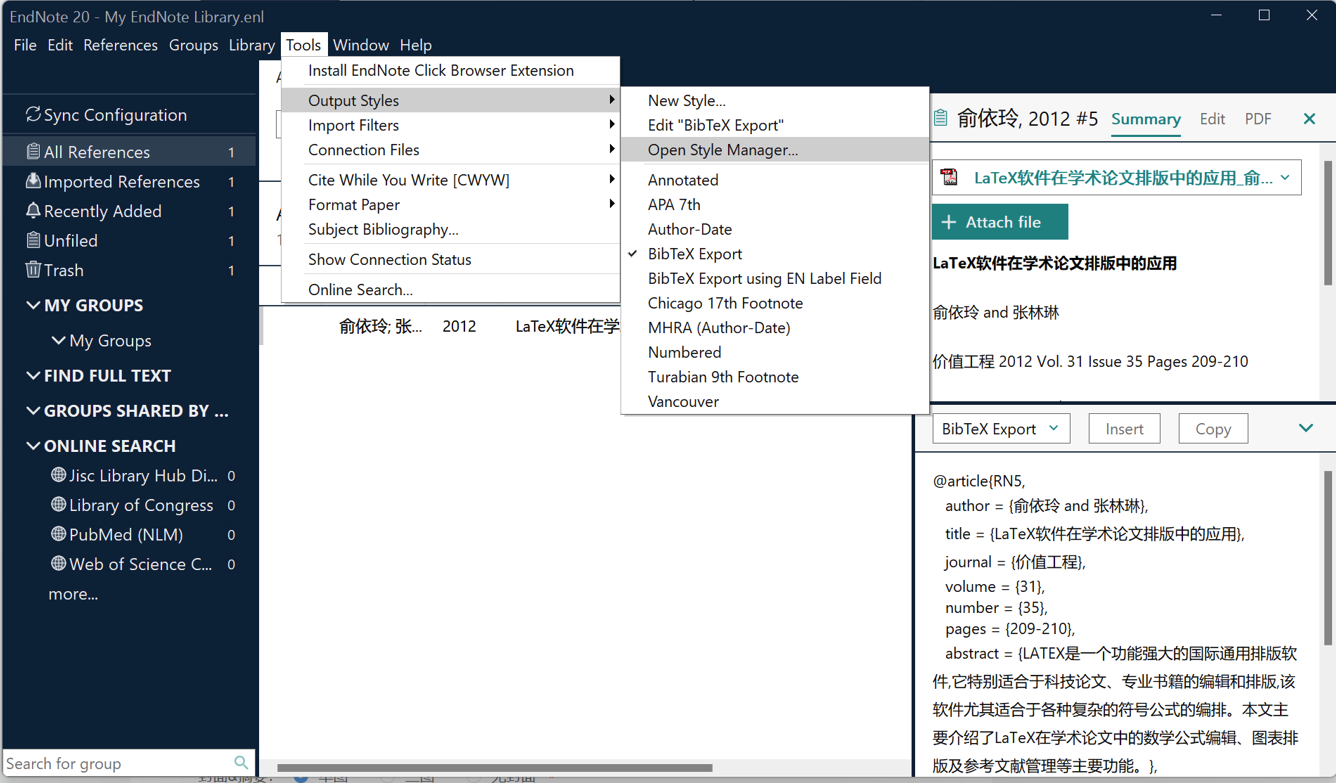Close the reference summary panel
Viewport: 1336px width, 783px height.
click(1309, 118)
